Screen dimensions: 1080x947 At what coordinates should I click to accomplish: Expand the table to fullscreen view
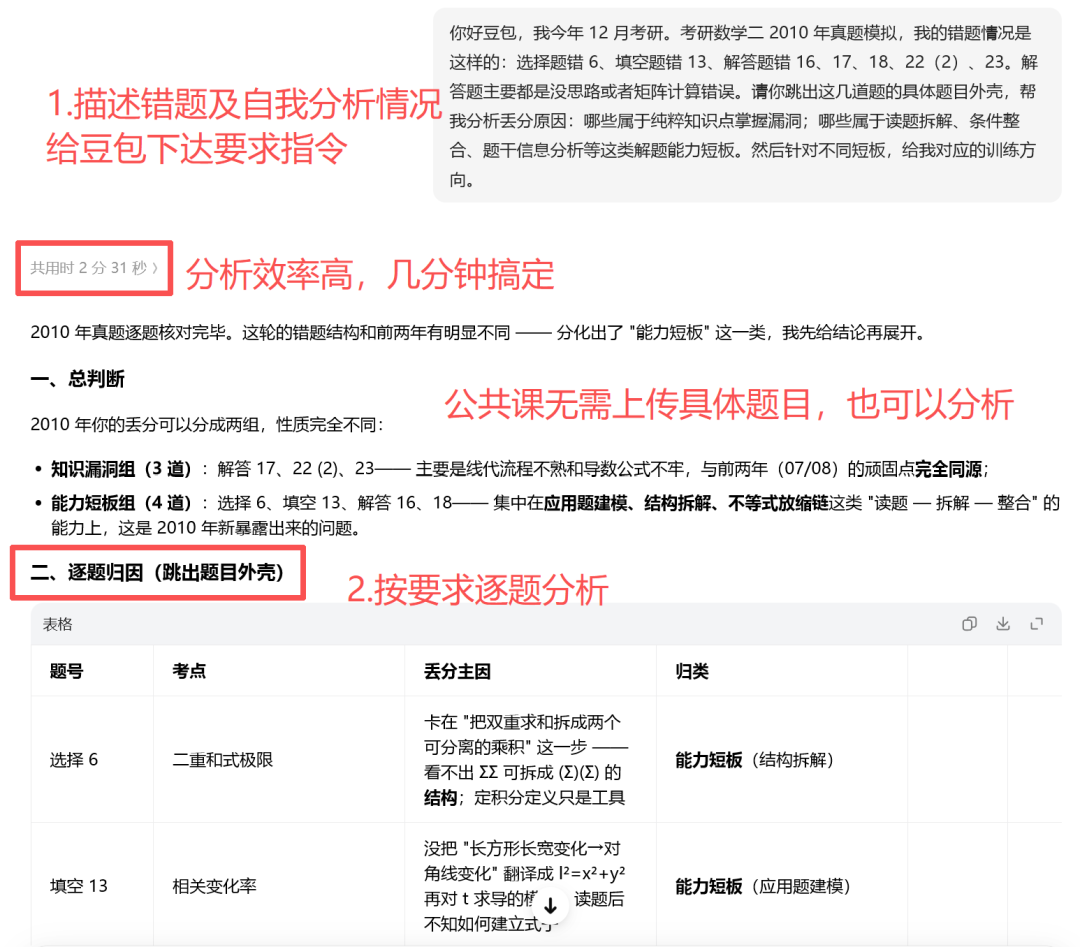1036,624
